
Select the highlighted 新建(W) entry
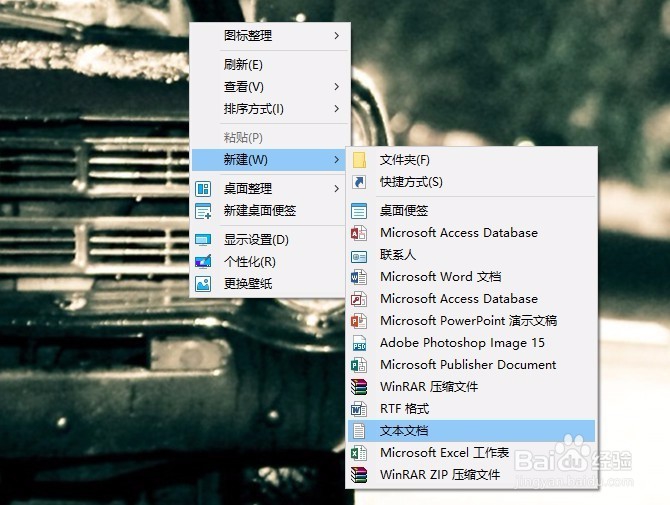coord(270,160)
